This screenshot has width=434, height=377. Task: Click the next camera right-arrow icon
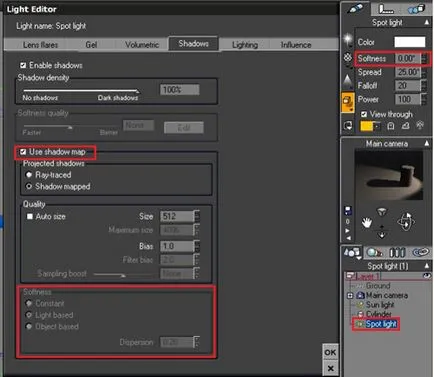(348, 230)
